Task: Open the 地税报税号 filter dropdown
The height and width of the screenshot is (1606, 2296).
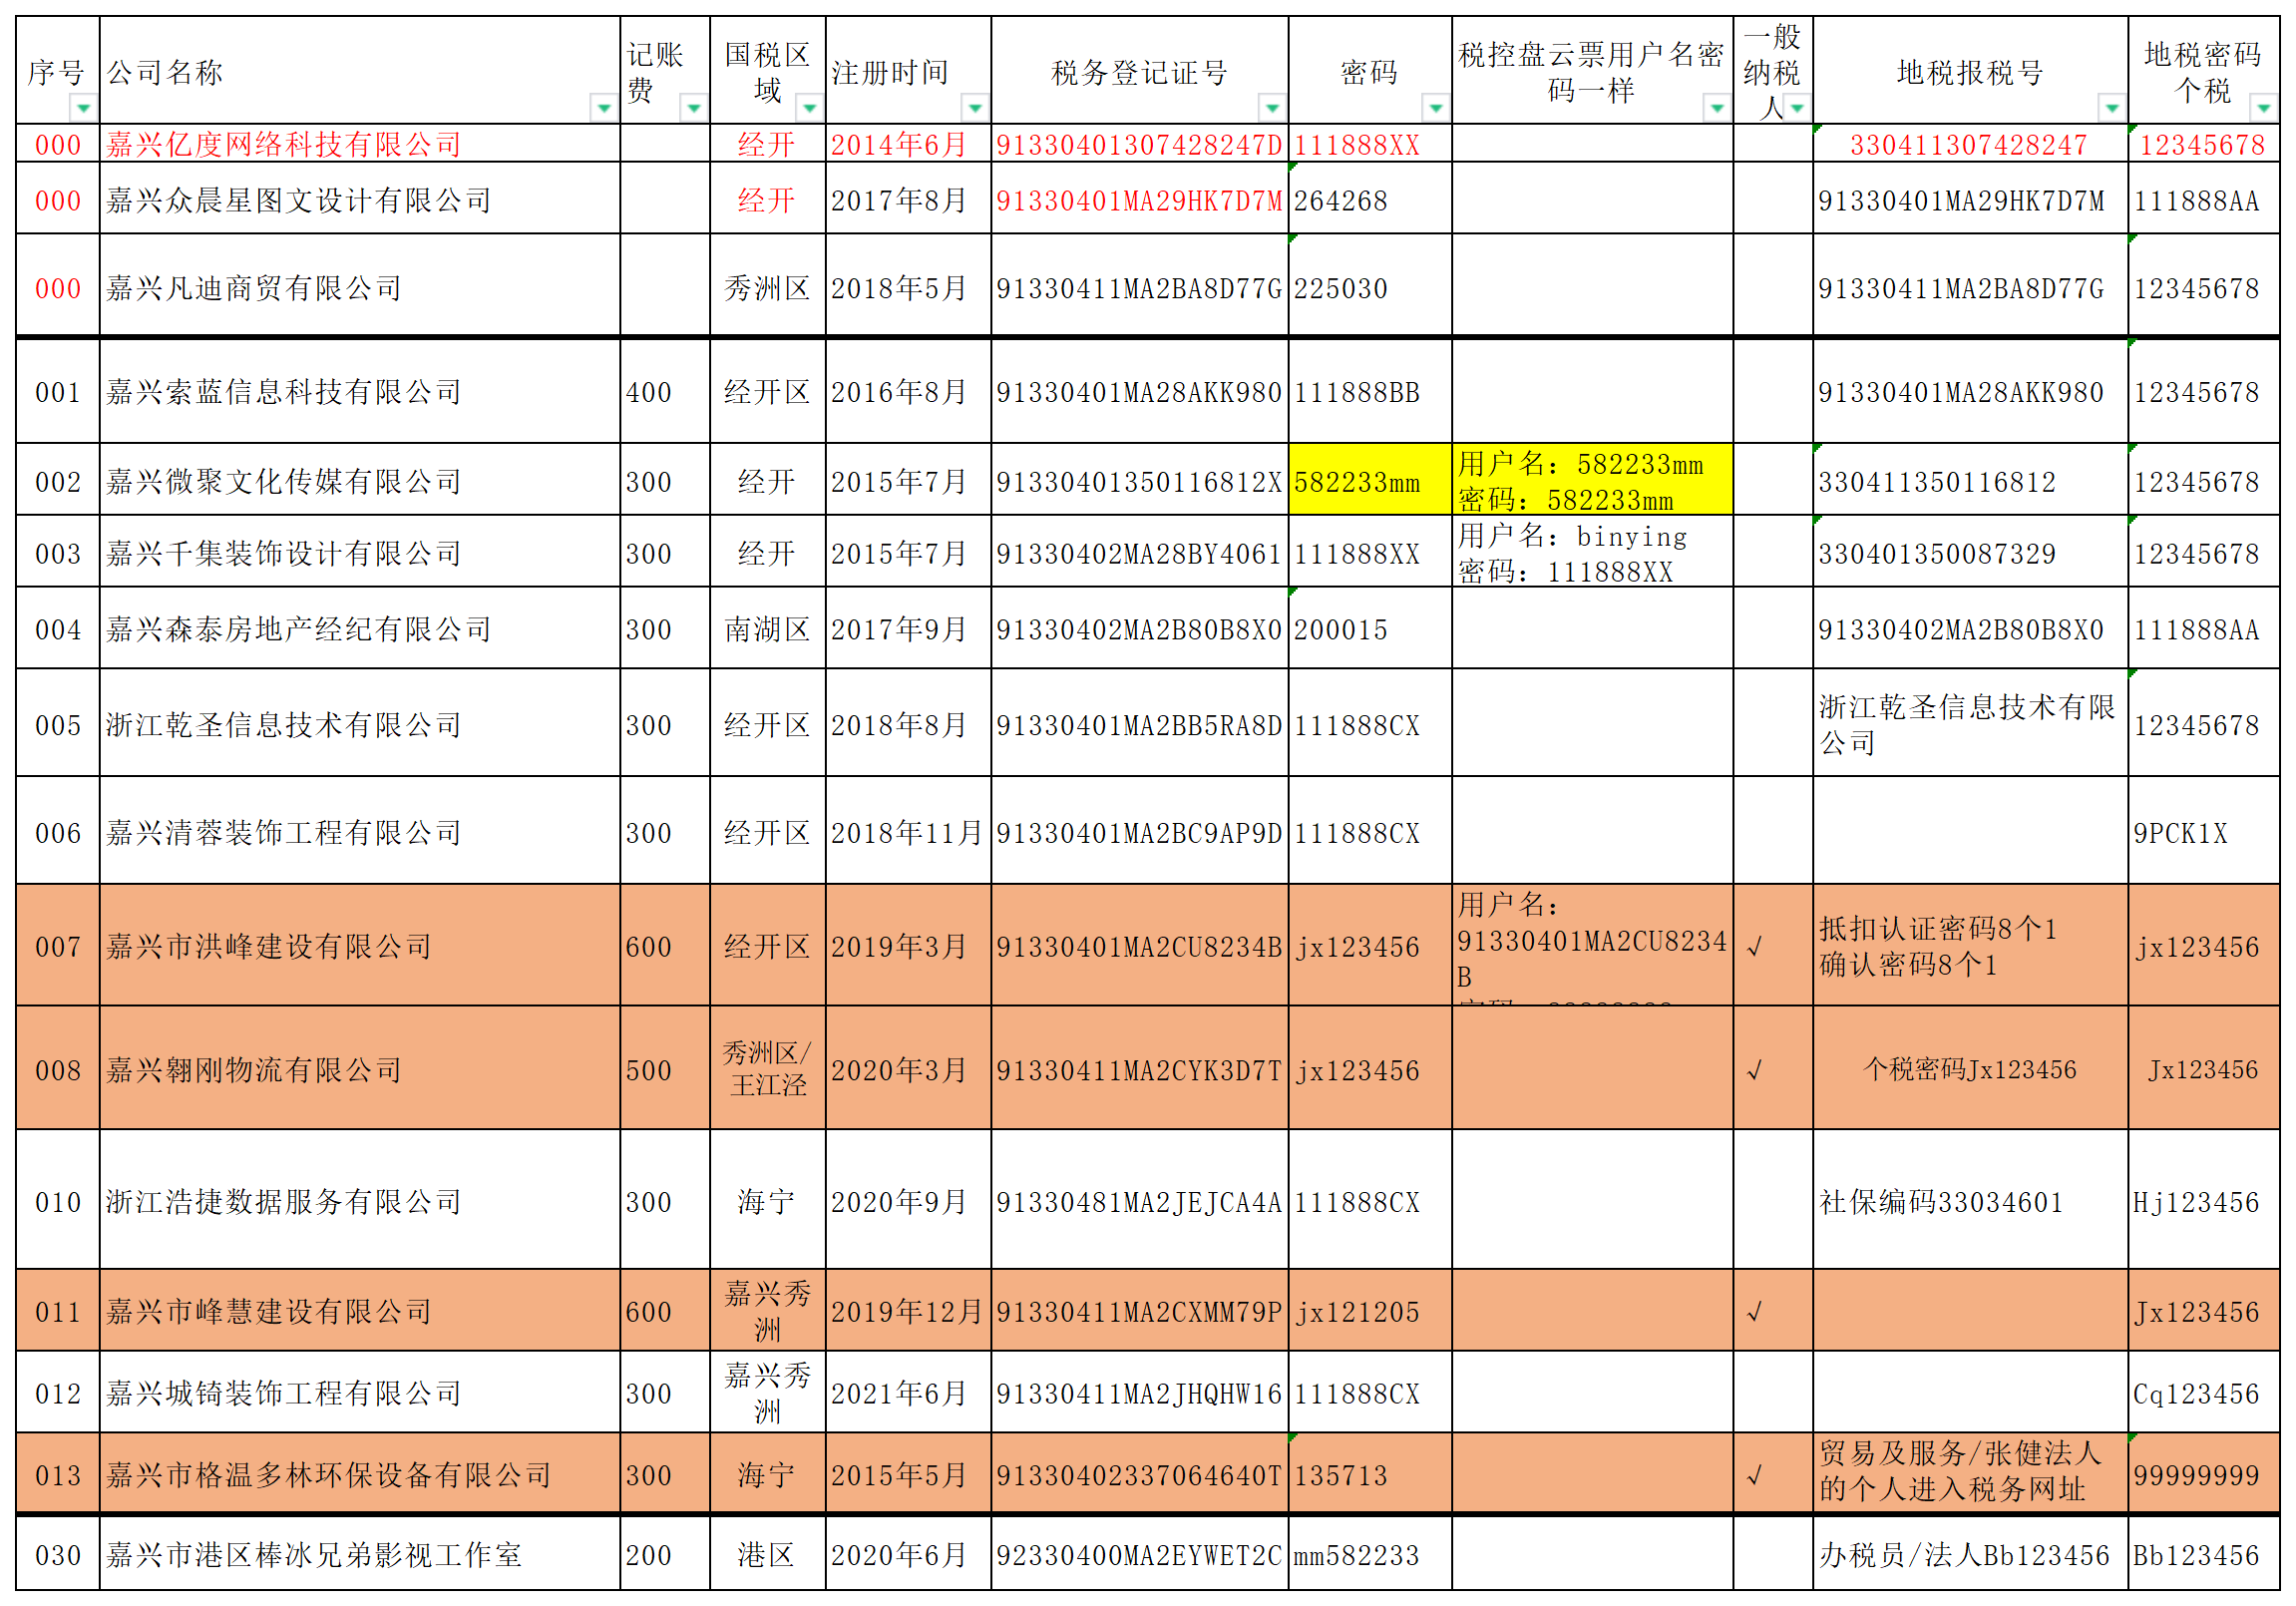Action: pos(2111,107)
